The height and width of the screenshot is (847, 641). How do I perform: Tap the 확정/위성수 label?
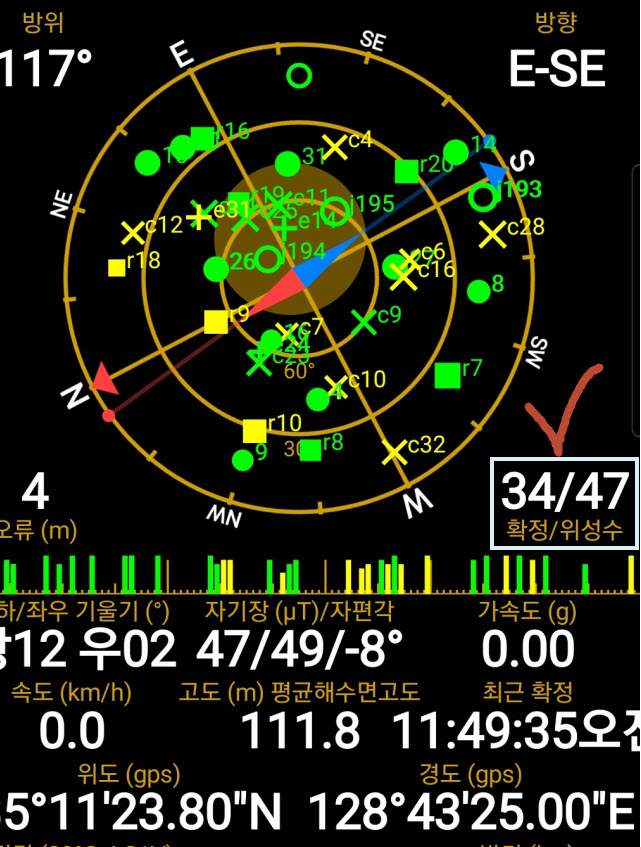pos(564,530)
